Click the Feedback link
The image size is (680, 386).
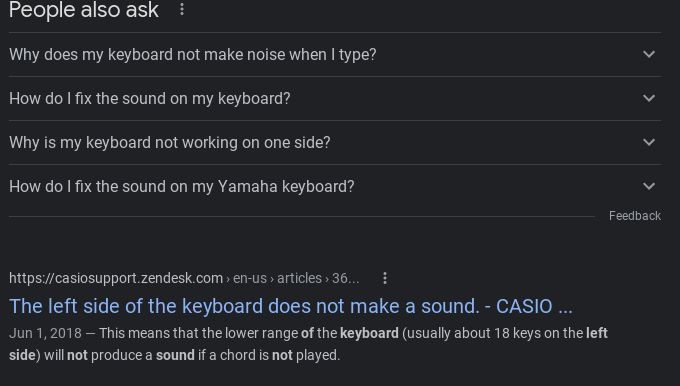pyautogui.click(x=635, y=216)
